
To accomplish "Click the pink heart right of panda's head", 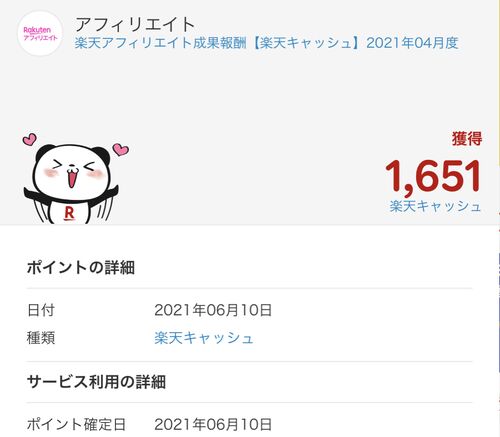I will click(121, 149).
